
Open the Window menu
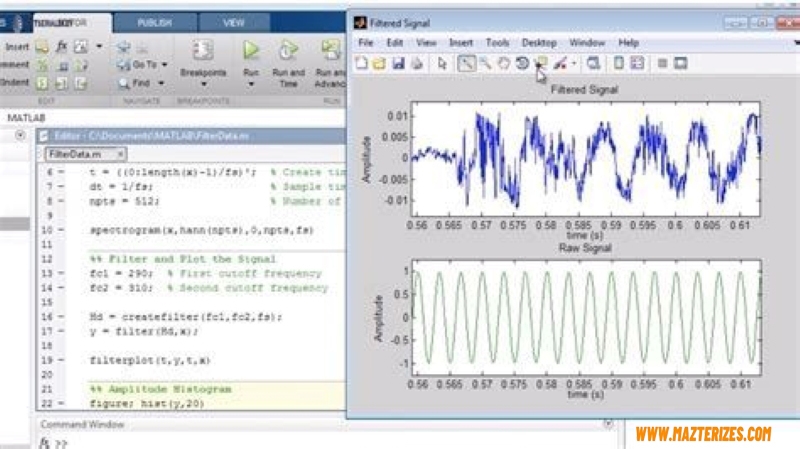point(587,43)
